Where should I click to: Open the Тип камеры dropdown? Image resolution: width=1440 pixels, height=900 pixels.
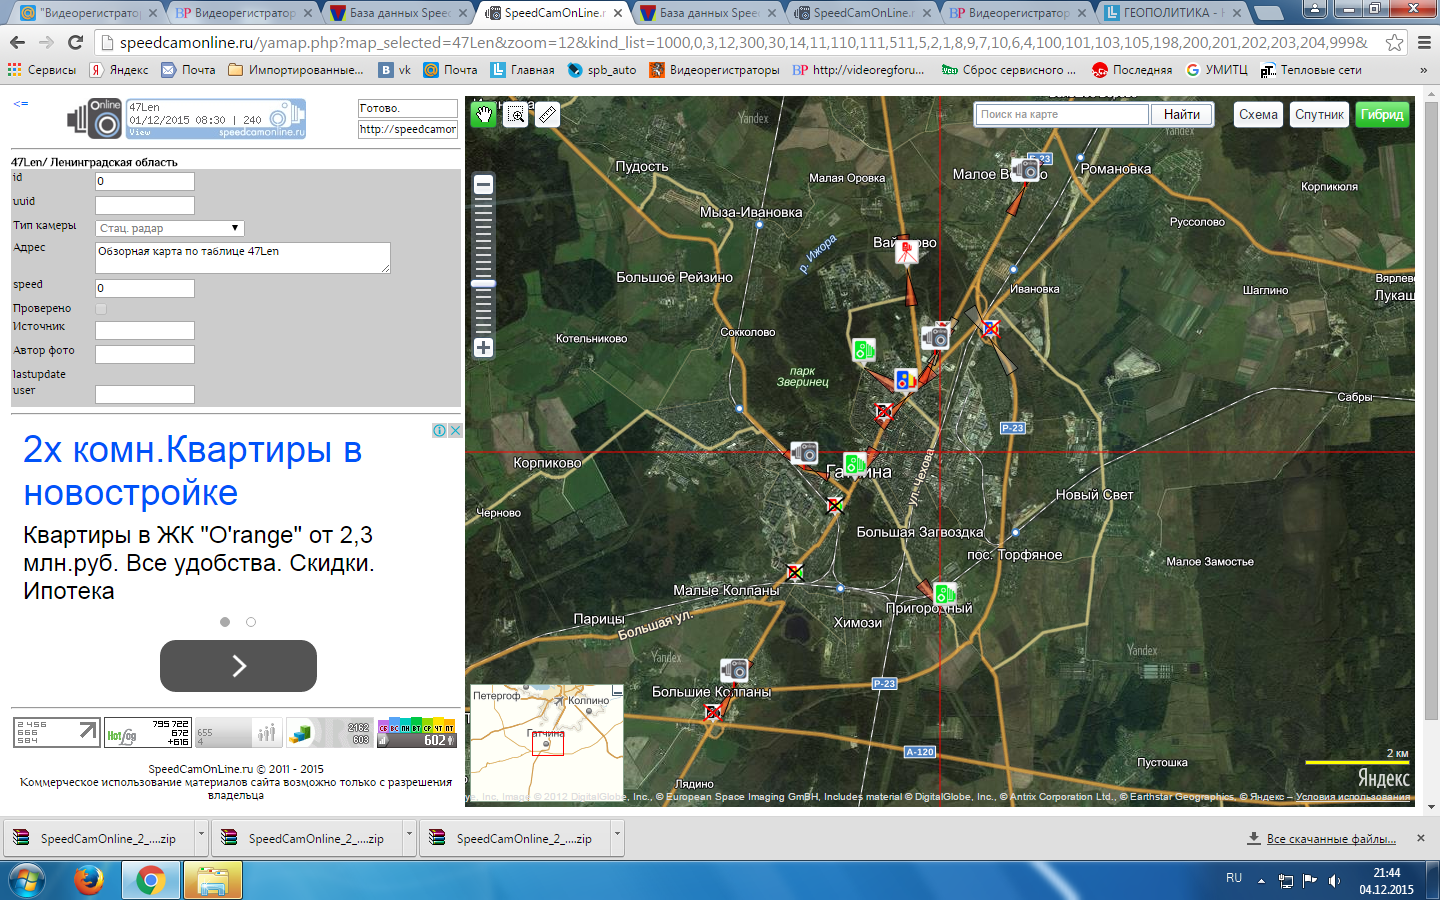169,228
